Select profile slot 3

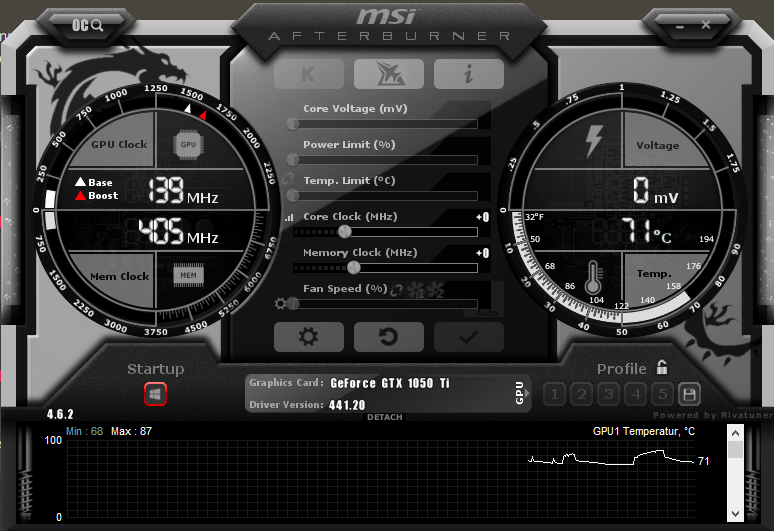[x=609, y=394]
